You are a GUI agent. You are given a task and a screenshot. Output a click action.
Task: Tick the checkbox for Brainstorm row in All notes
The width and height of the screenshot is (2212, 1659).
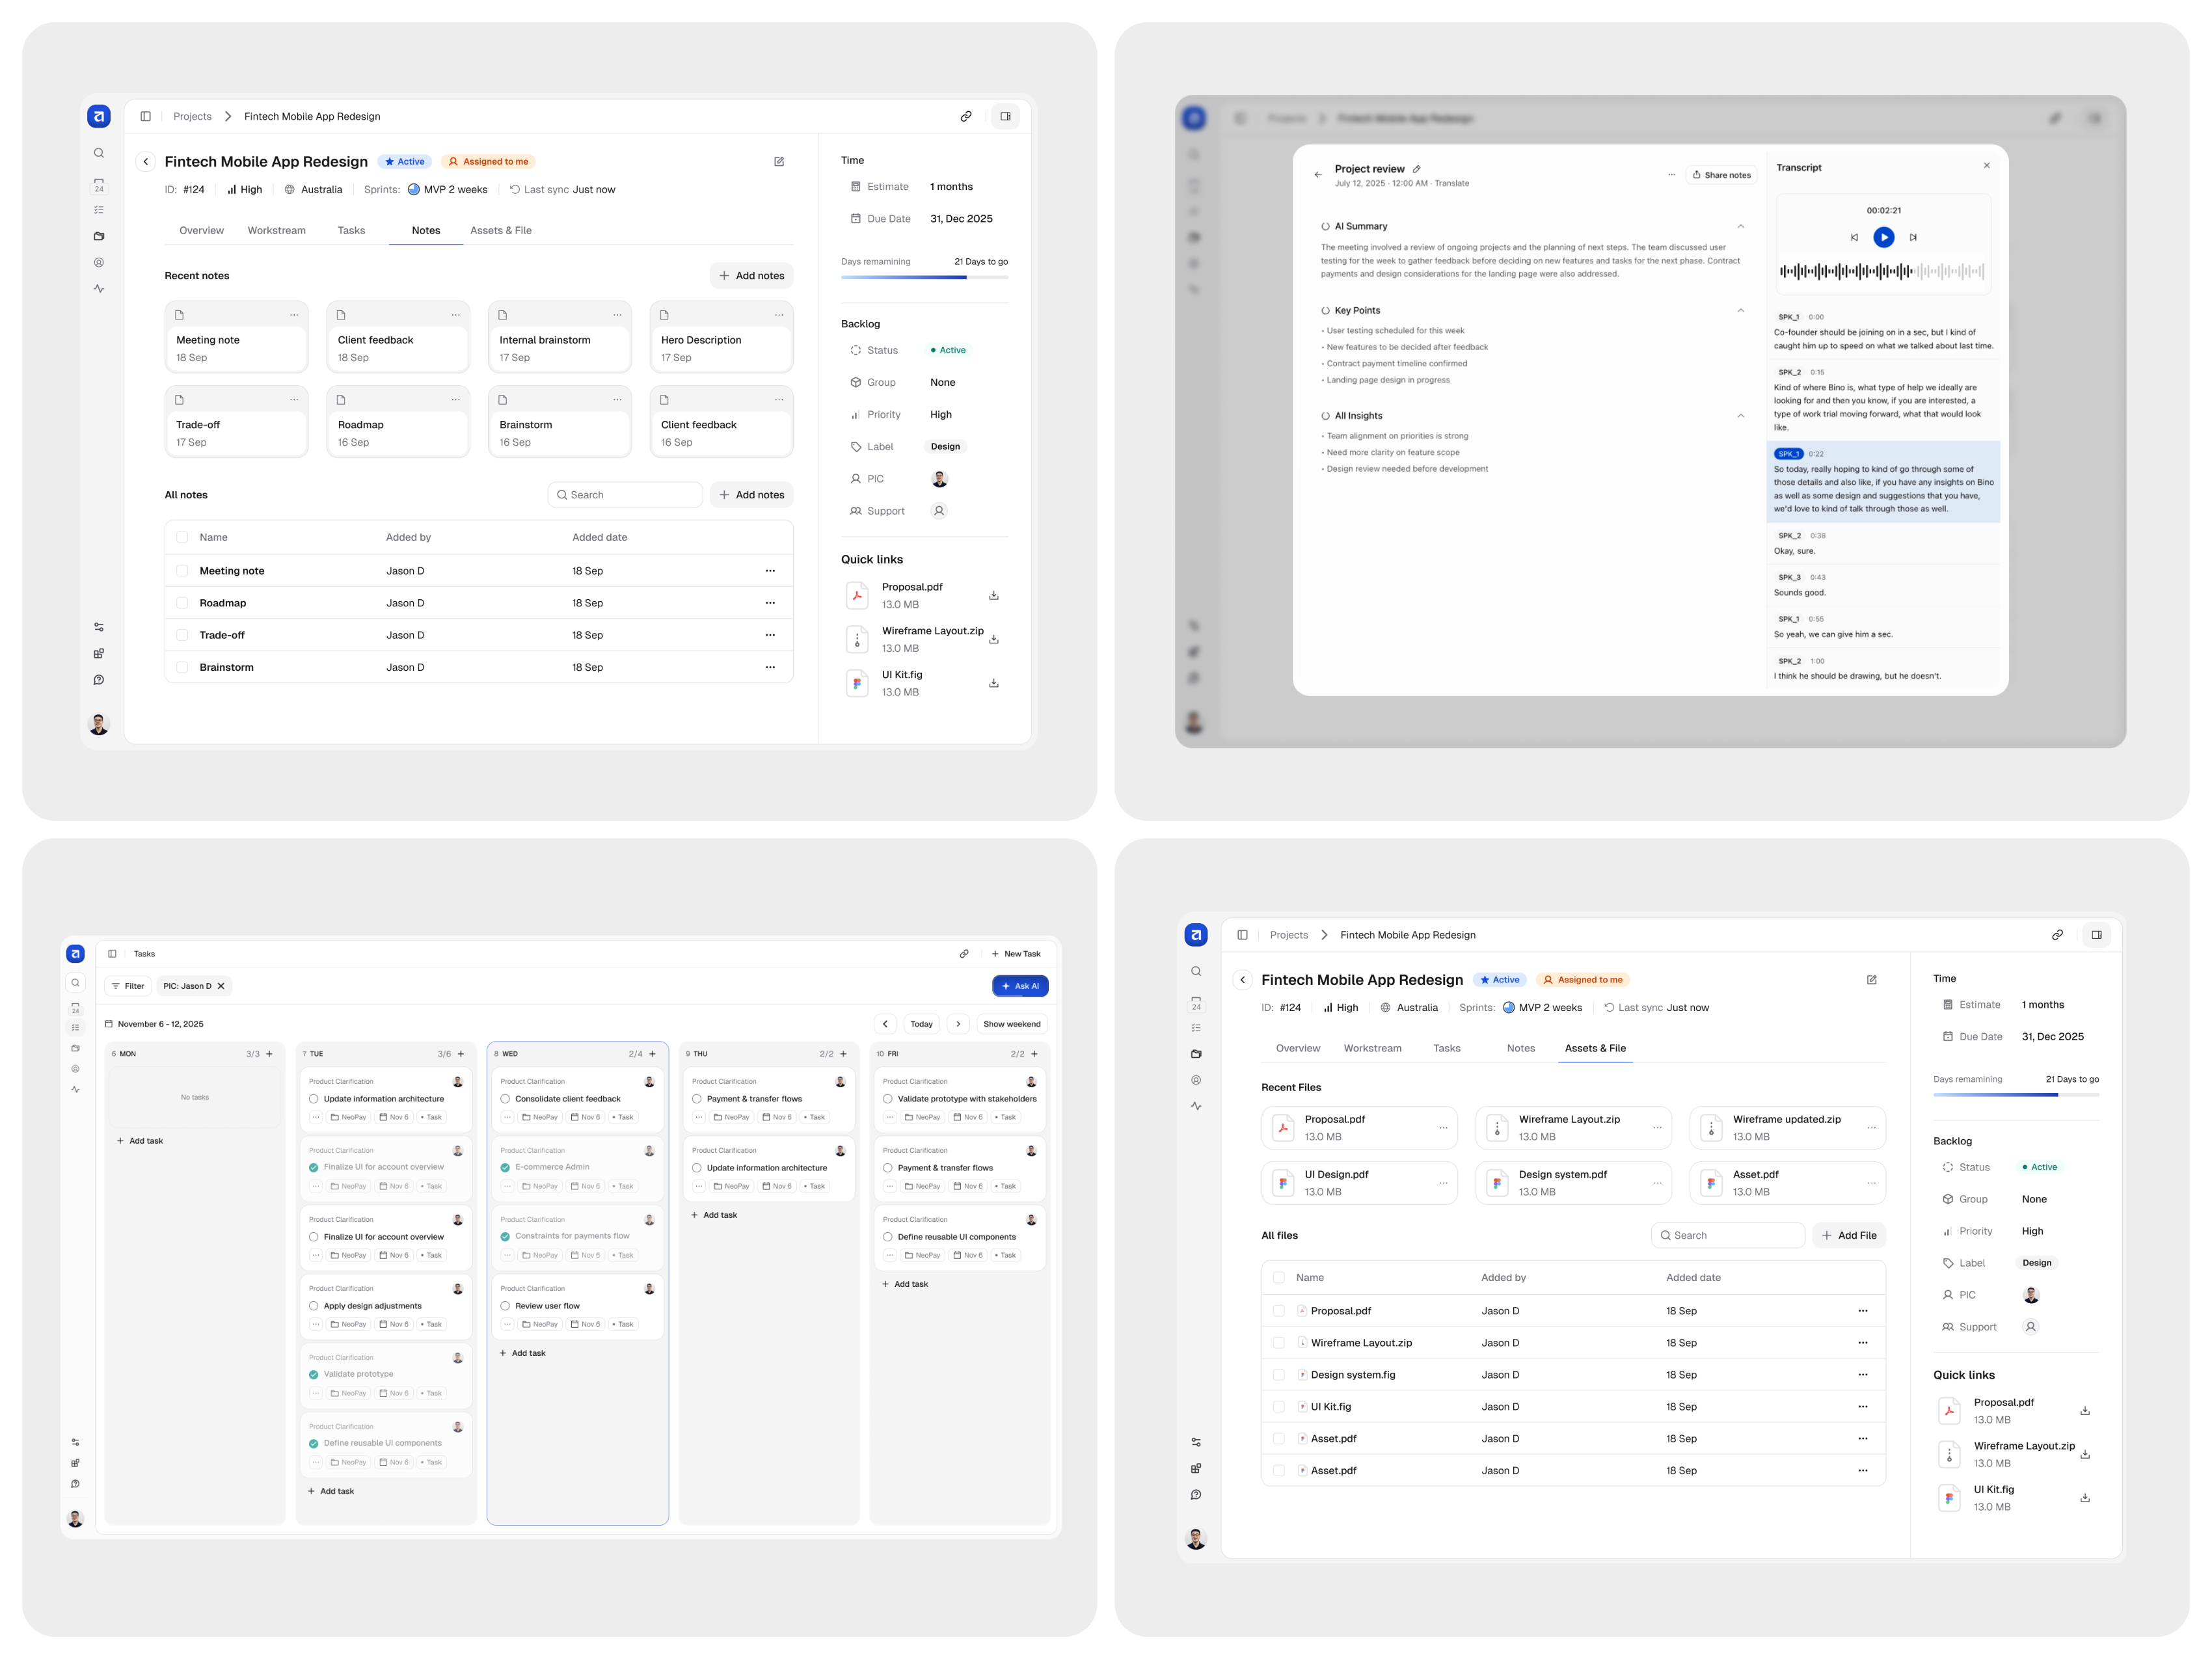[x=182, y=667]
